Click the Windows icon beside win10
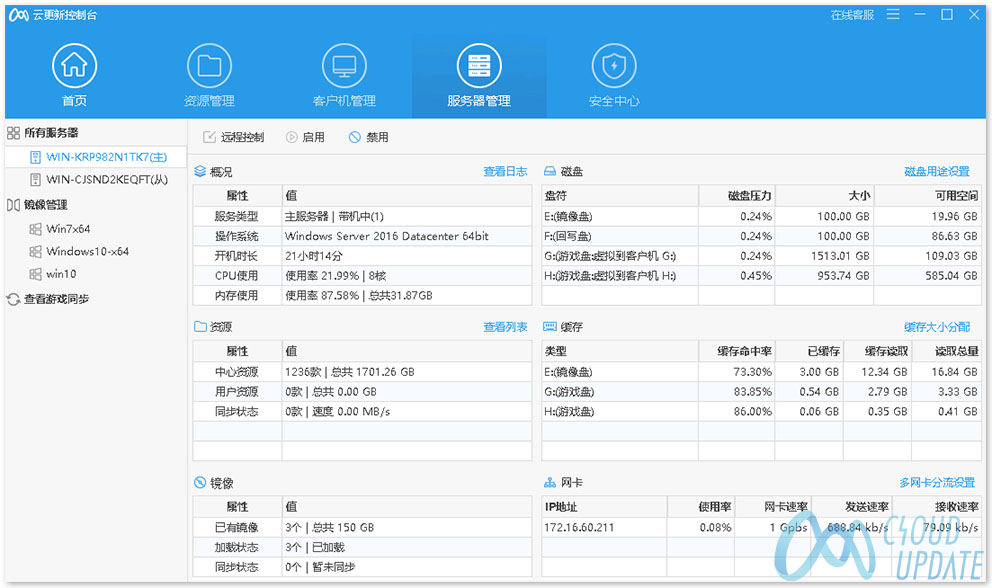992x588 pixels. pyautogui.click(x=35, y=274)
